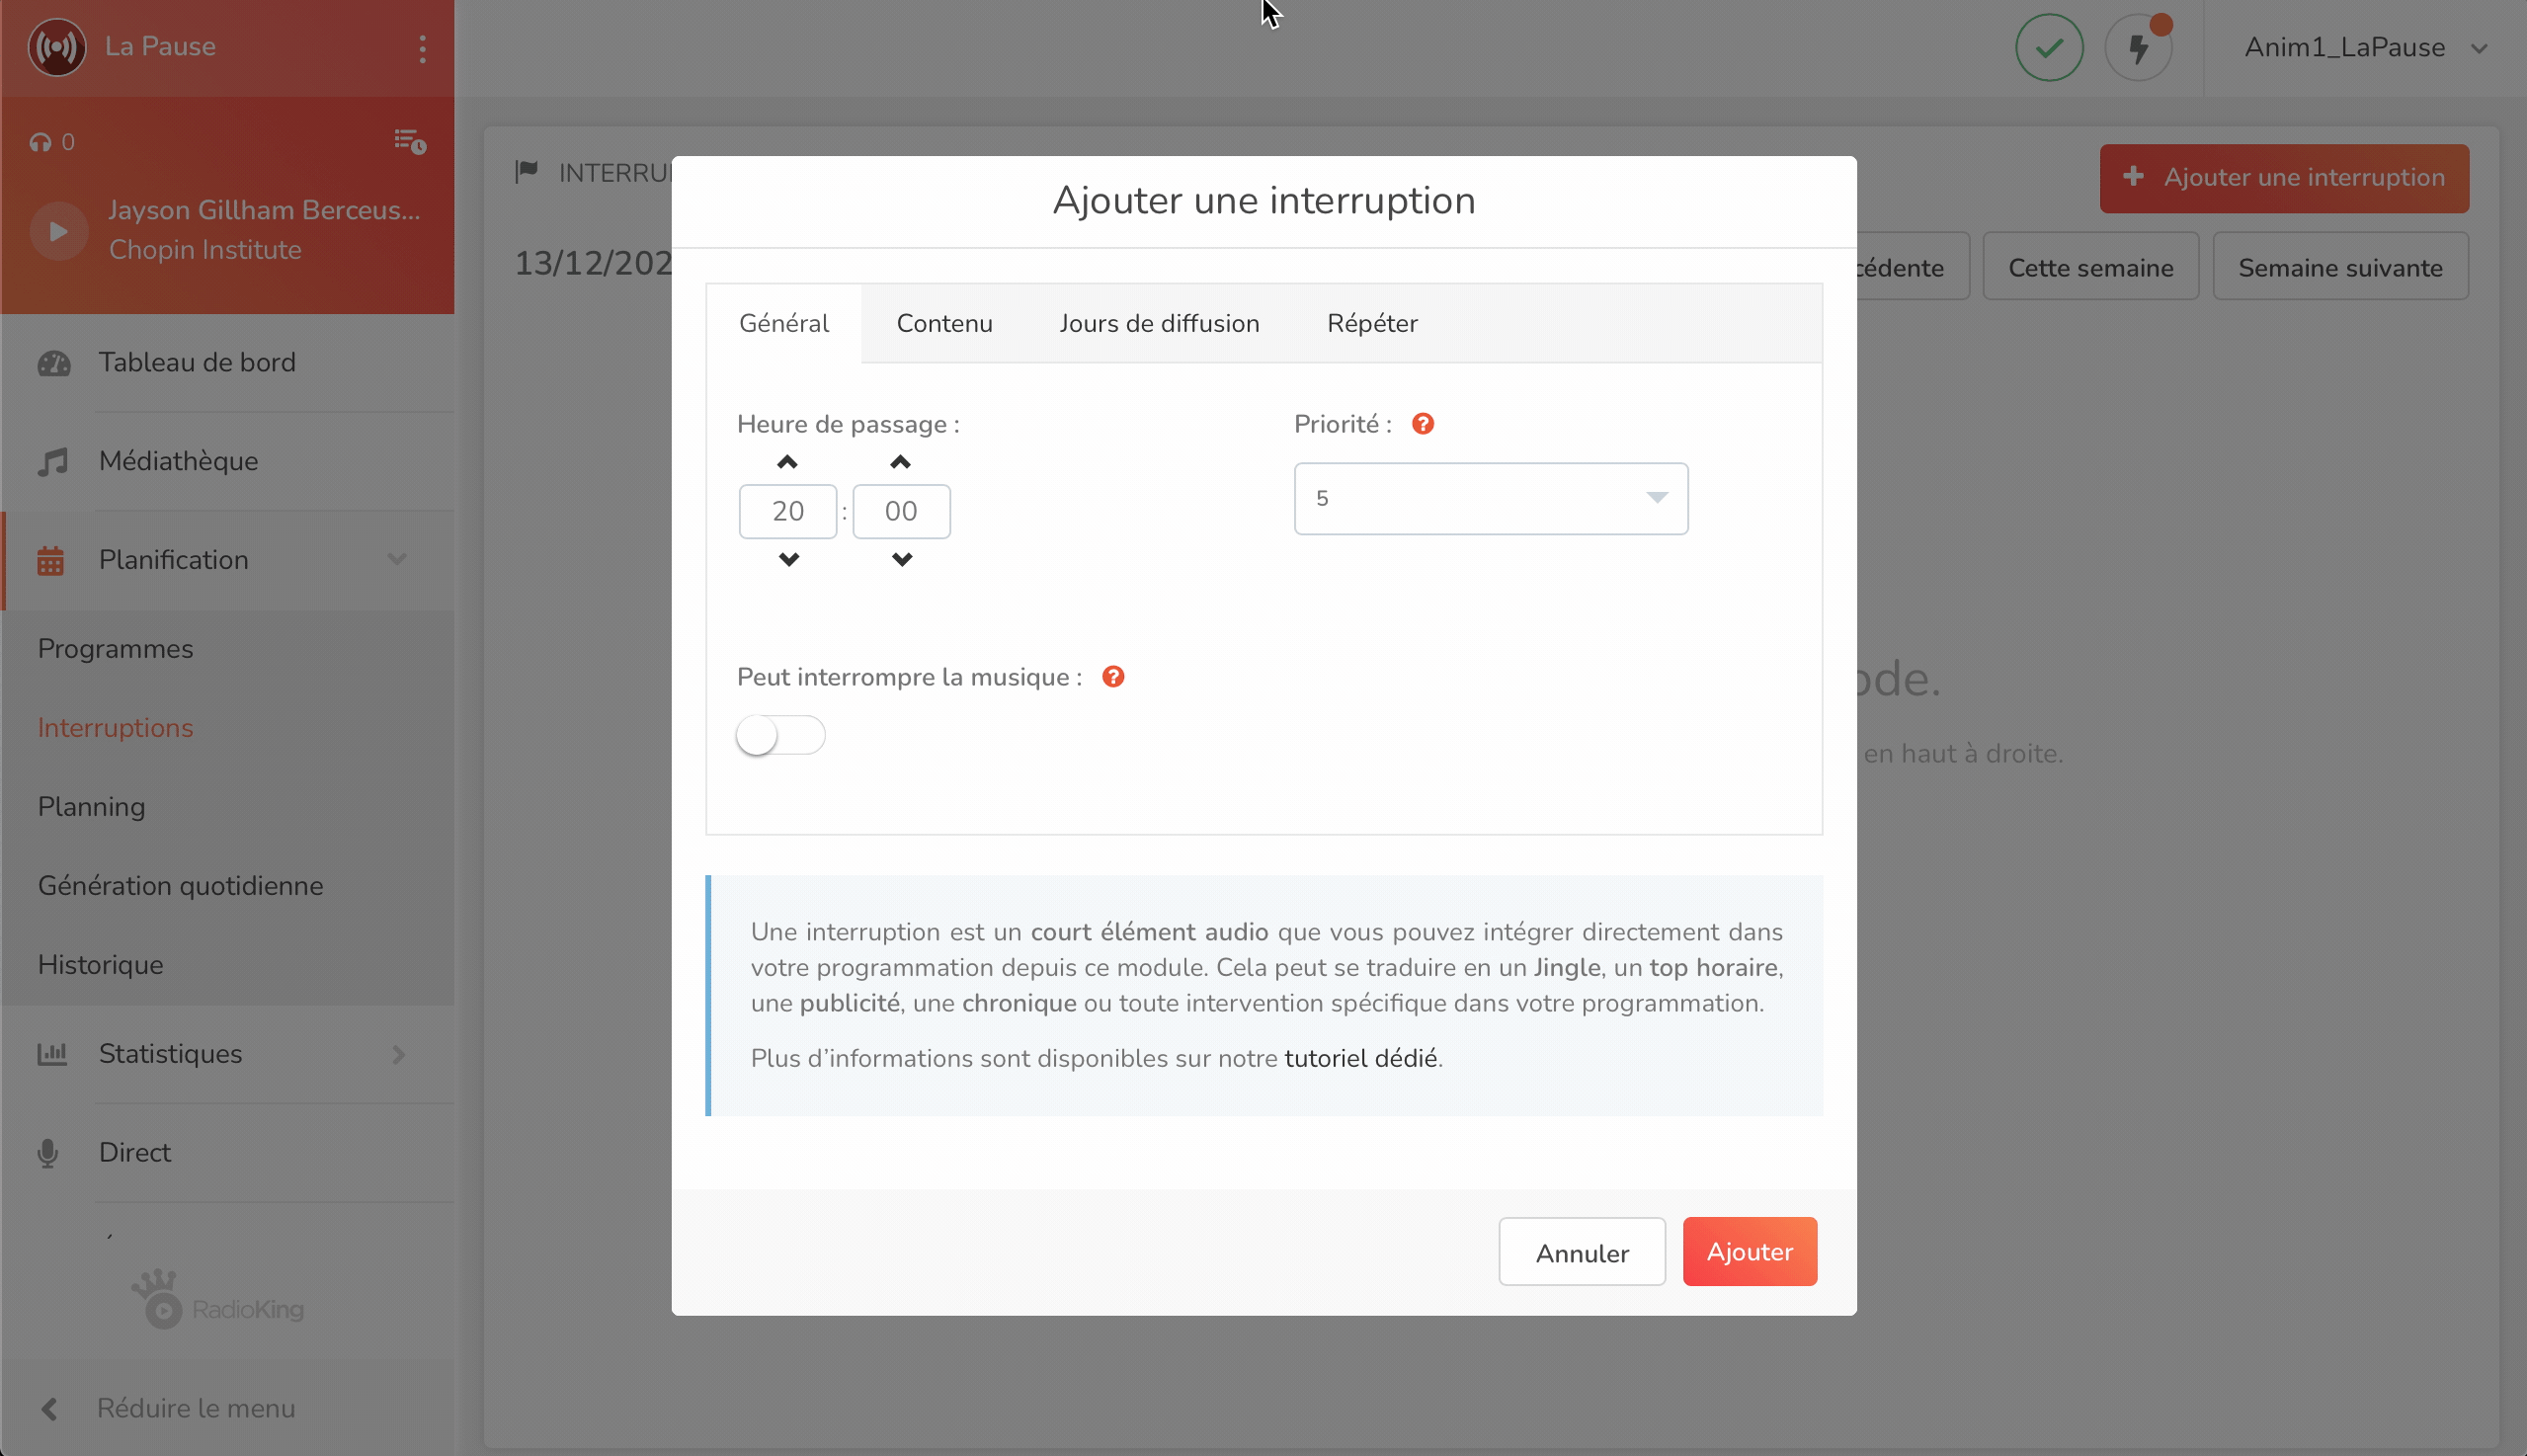Collapse the Planification submenu
Image resolution: width=2527 pixels, height=1456 pixels.
click(397, 560)
